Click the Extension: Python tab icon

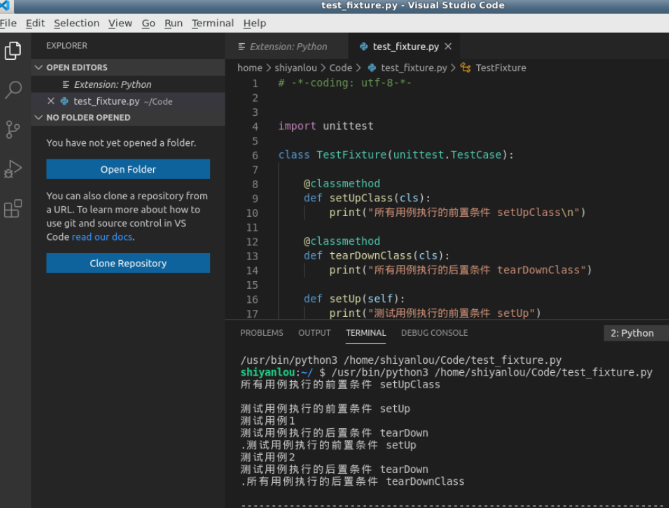pos(241,46)
